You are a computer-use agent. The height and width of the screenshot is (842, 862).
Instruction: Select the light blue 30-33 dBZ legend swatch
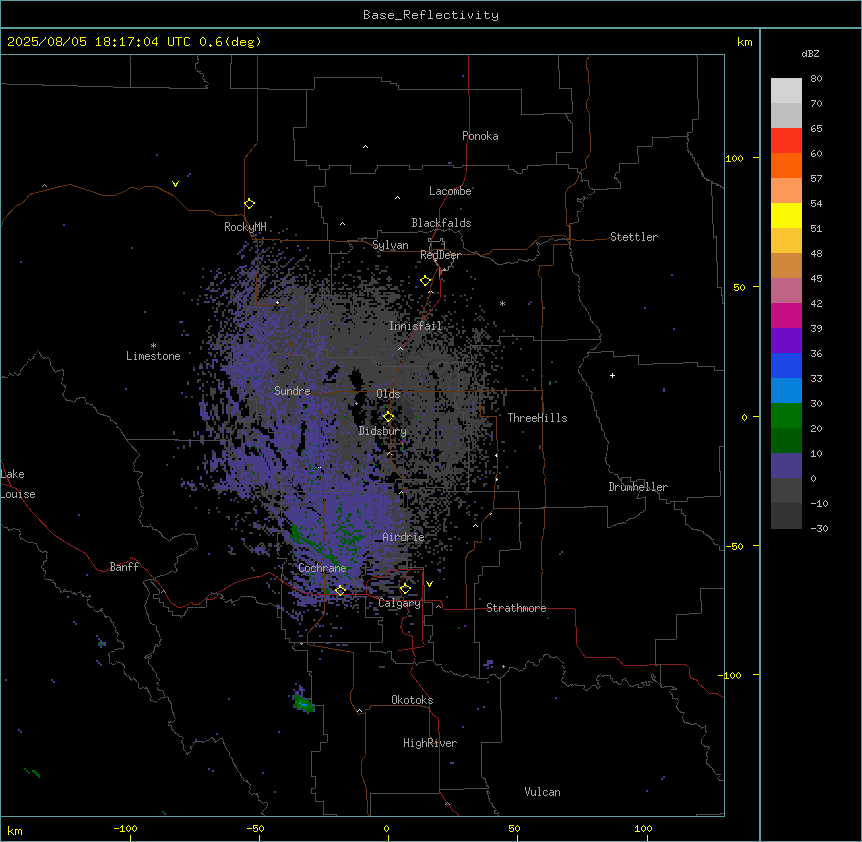point(786,390)
